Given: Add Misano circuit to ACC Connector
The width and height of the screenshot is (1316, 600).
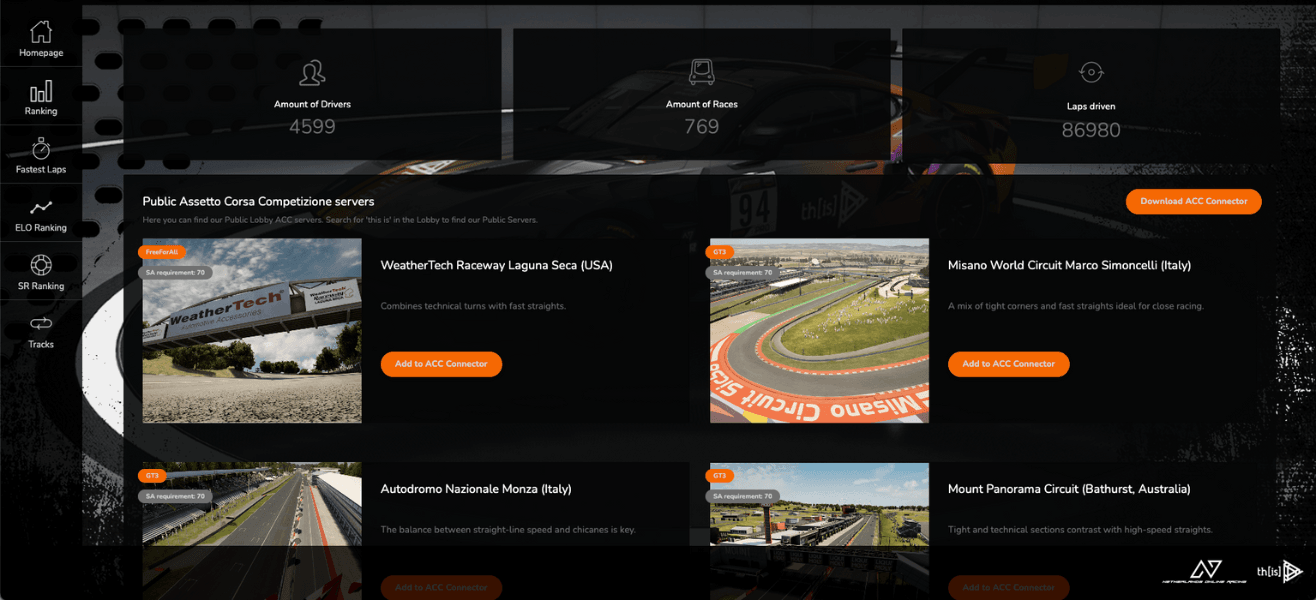Looking at the screenshot, I should click(1008, 364).
